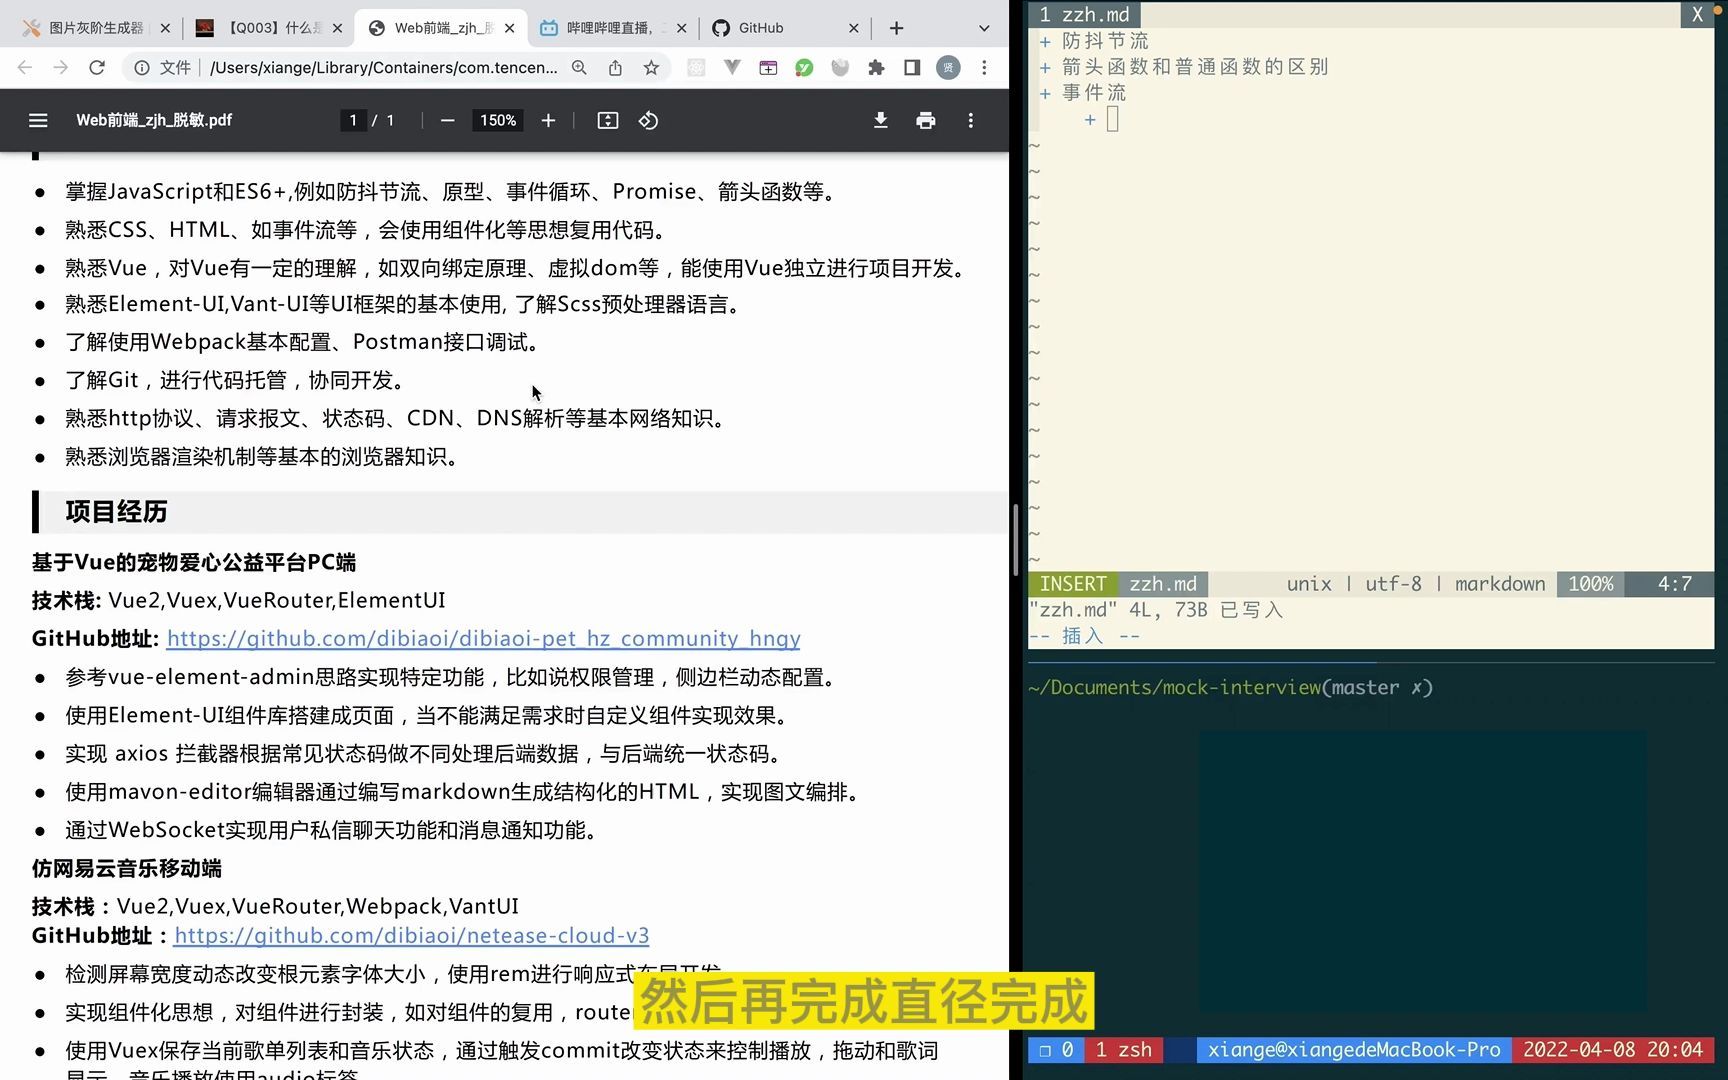This screenshot has width=1728, height=1080.
Task: Click the fit to page icon
Action: [x=608, y=120]
